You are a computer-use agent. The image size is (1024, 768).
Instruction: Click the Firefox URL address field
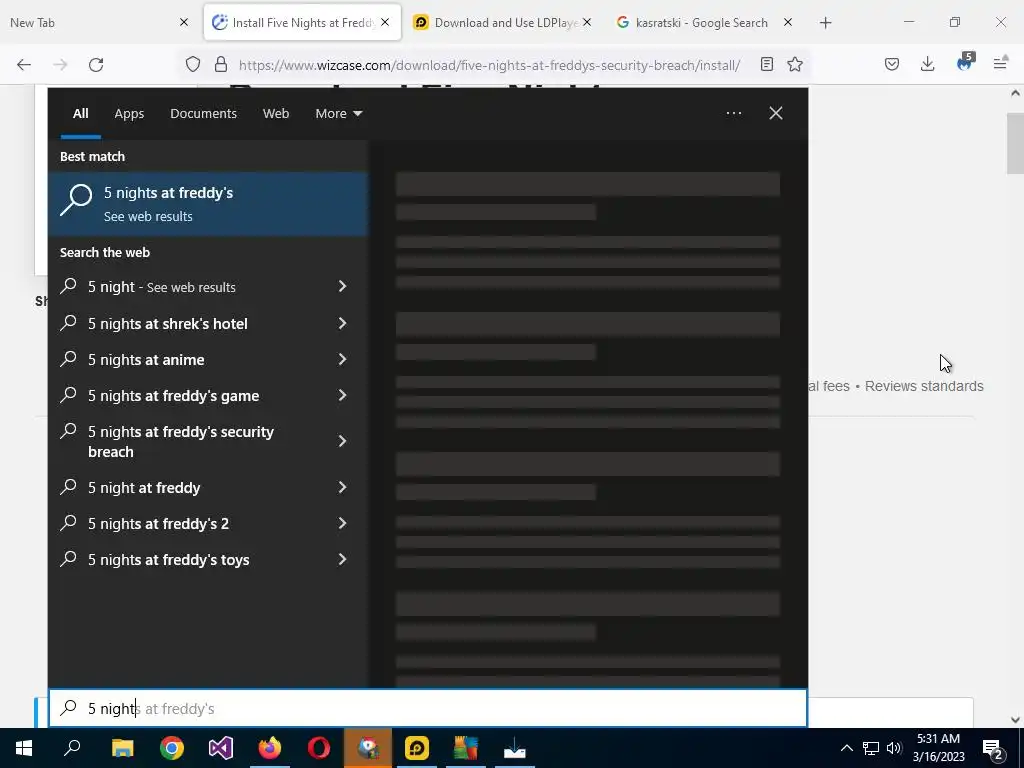(490, 65)
